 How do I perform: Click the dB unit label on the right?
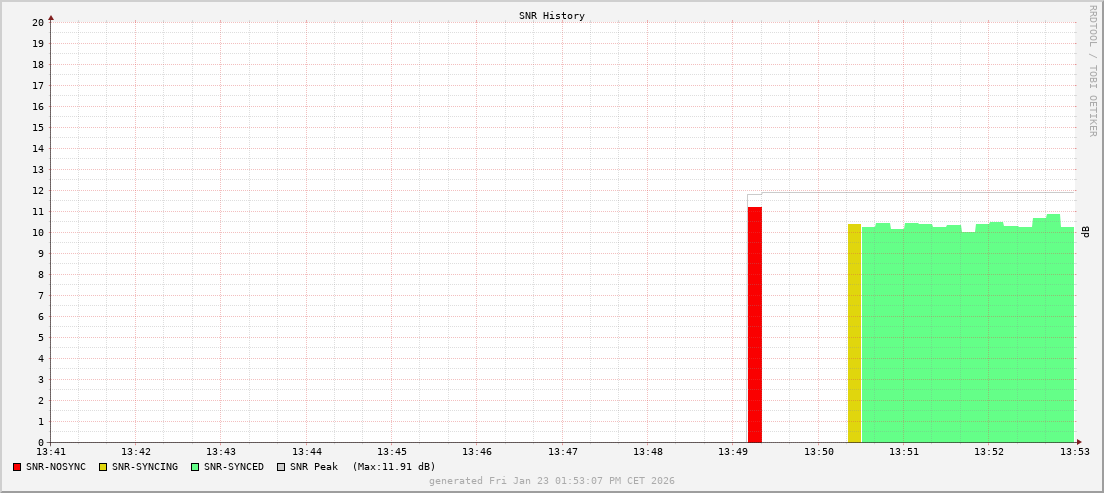click(1086, 232)
